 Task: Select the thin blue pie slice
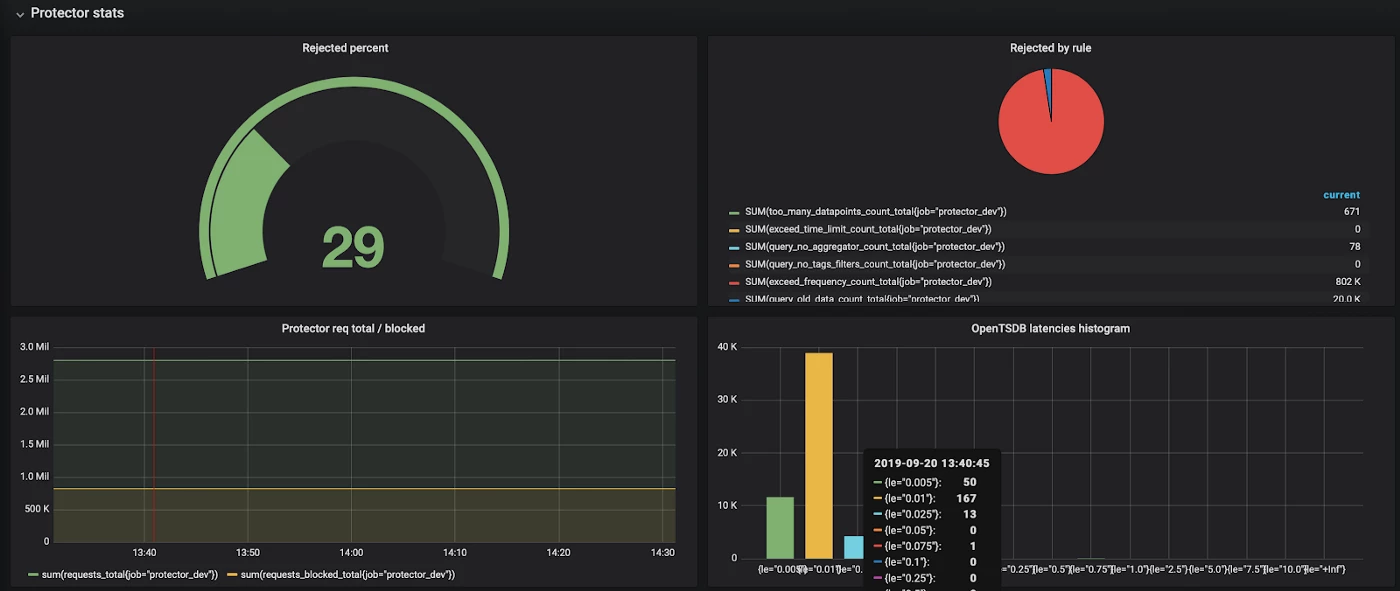(1047, 90)
